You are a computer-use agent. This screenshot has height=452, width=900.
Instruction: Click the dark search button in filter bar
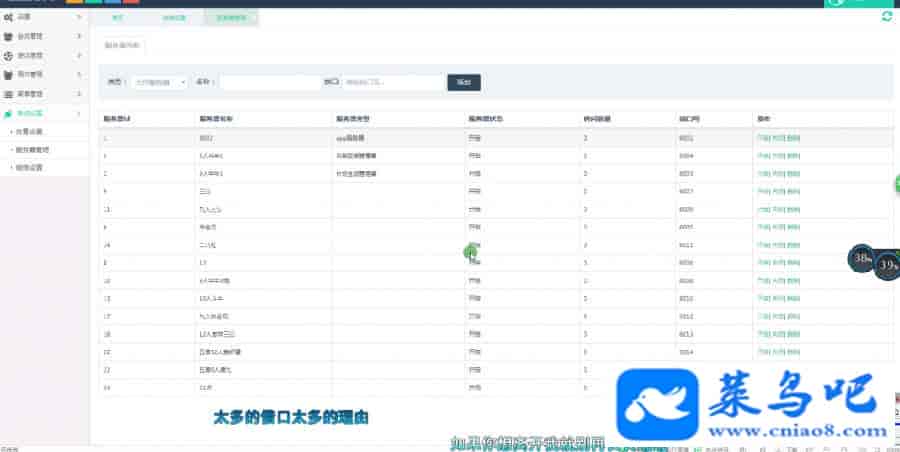click(x=463, y=82)
